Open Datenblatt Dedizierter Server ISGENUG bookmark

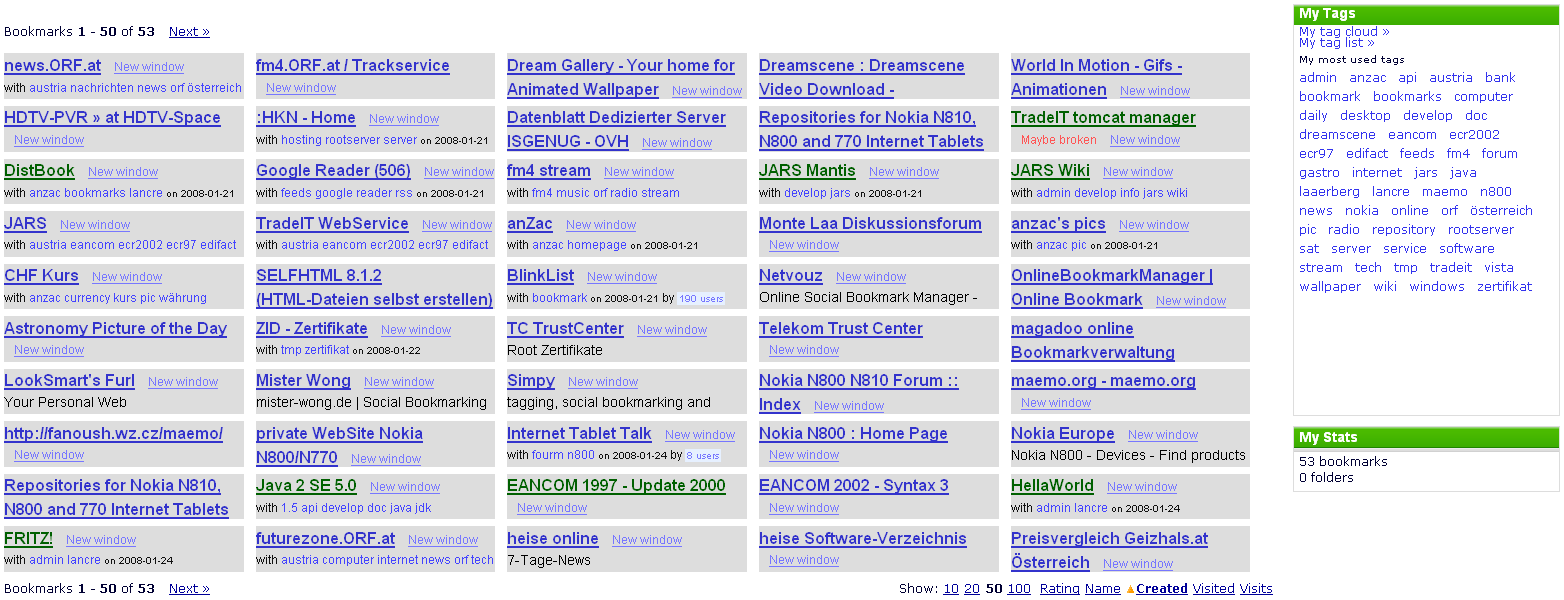(x=616, y=129)
